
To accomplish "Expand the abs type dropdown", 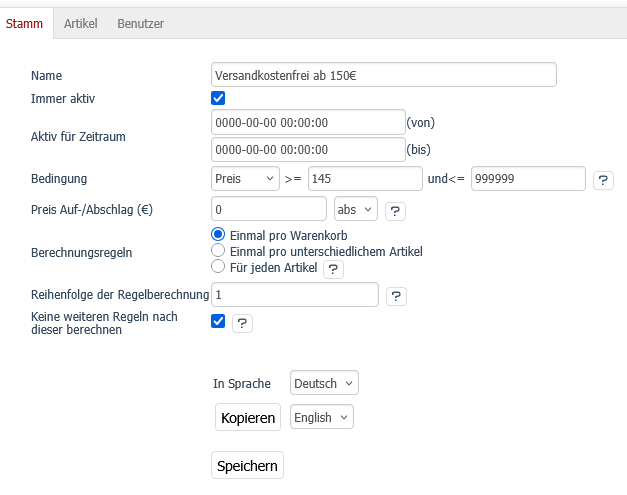I will (x=356, y=210).
